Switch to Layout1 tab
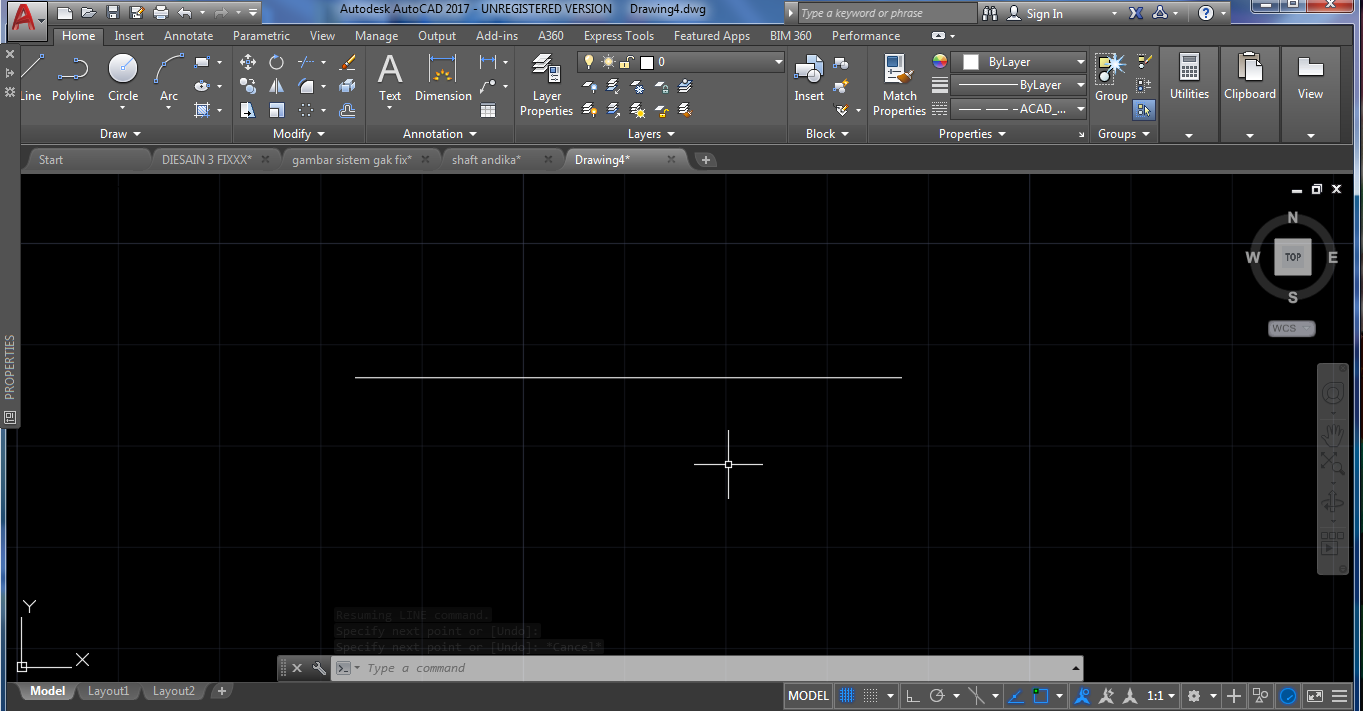Image resolution: width=1363 pixels, height=711 pixels. point(108,691)
